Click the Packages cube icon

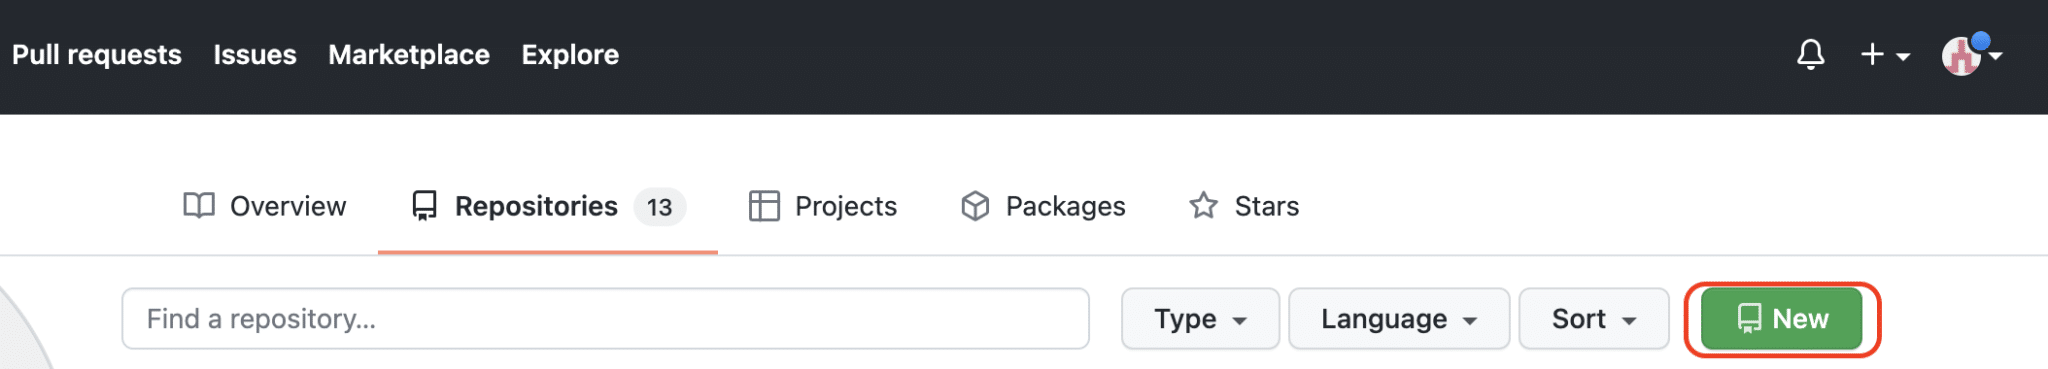pos(975,206)
